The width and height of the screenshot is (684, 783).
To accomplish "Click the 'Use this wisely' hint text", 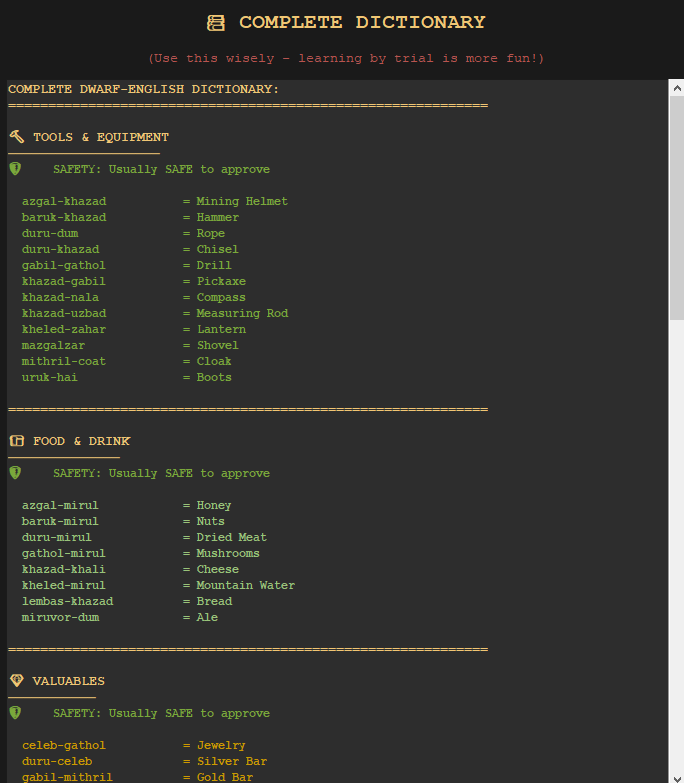I will click(346, 58).
